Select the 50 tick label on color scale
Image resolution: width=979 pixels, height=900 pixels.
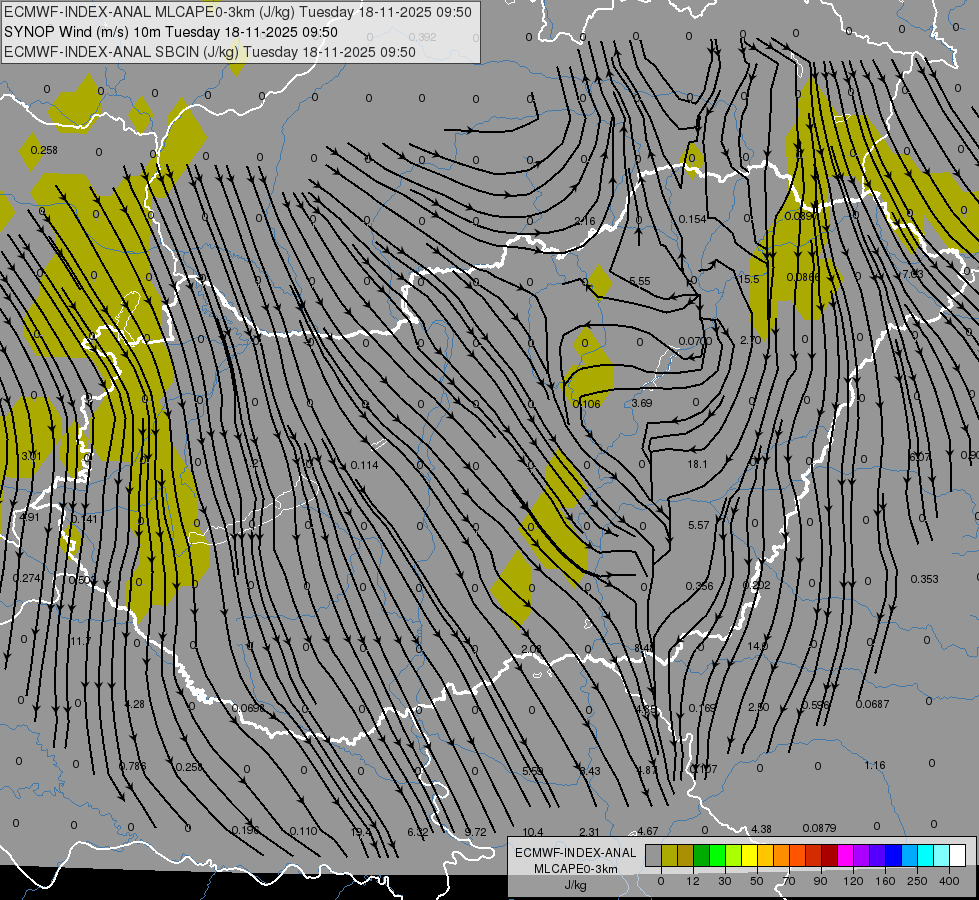pyautogui.click(x=757, y=881)
